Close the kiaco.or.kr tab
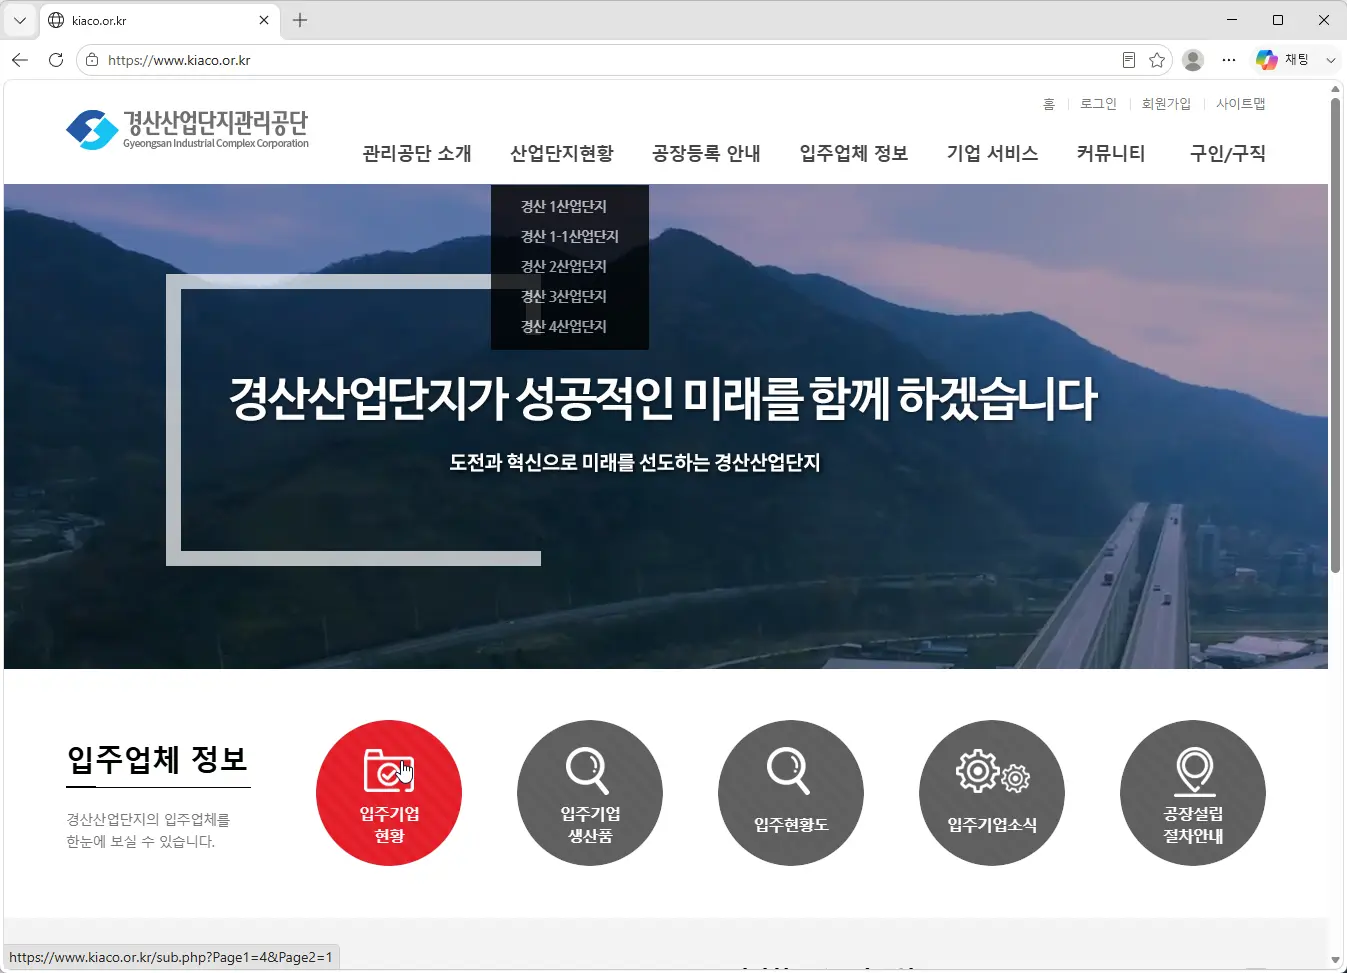The width and height of the screenshot is (1347, 973). tap(264, 20)
